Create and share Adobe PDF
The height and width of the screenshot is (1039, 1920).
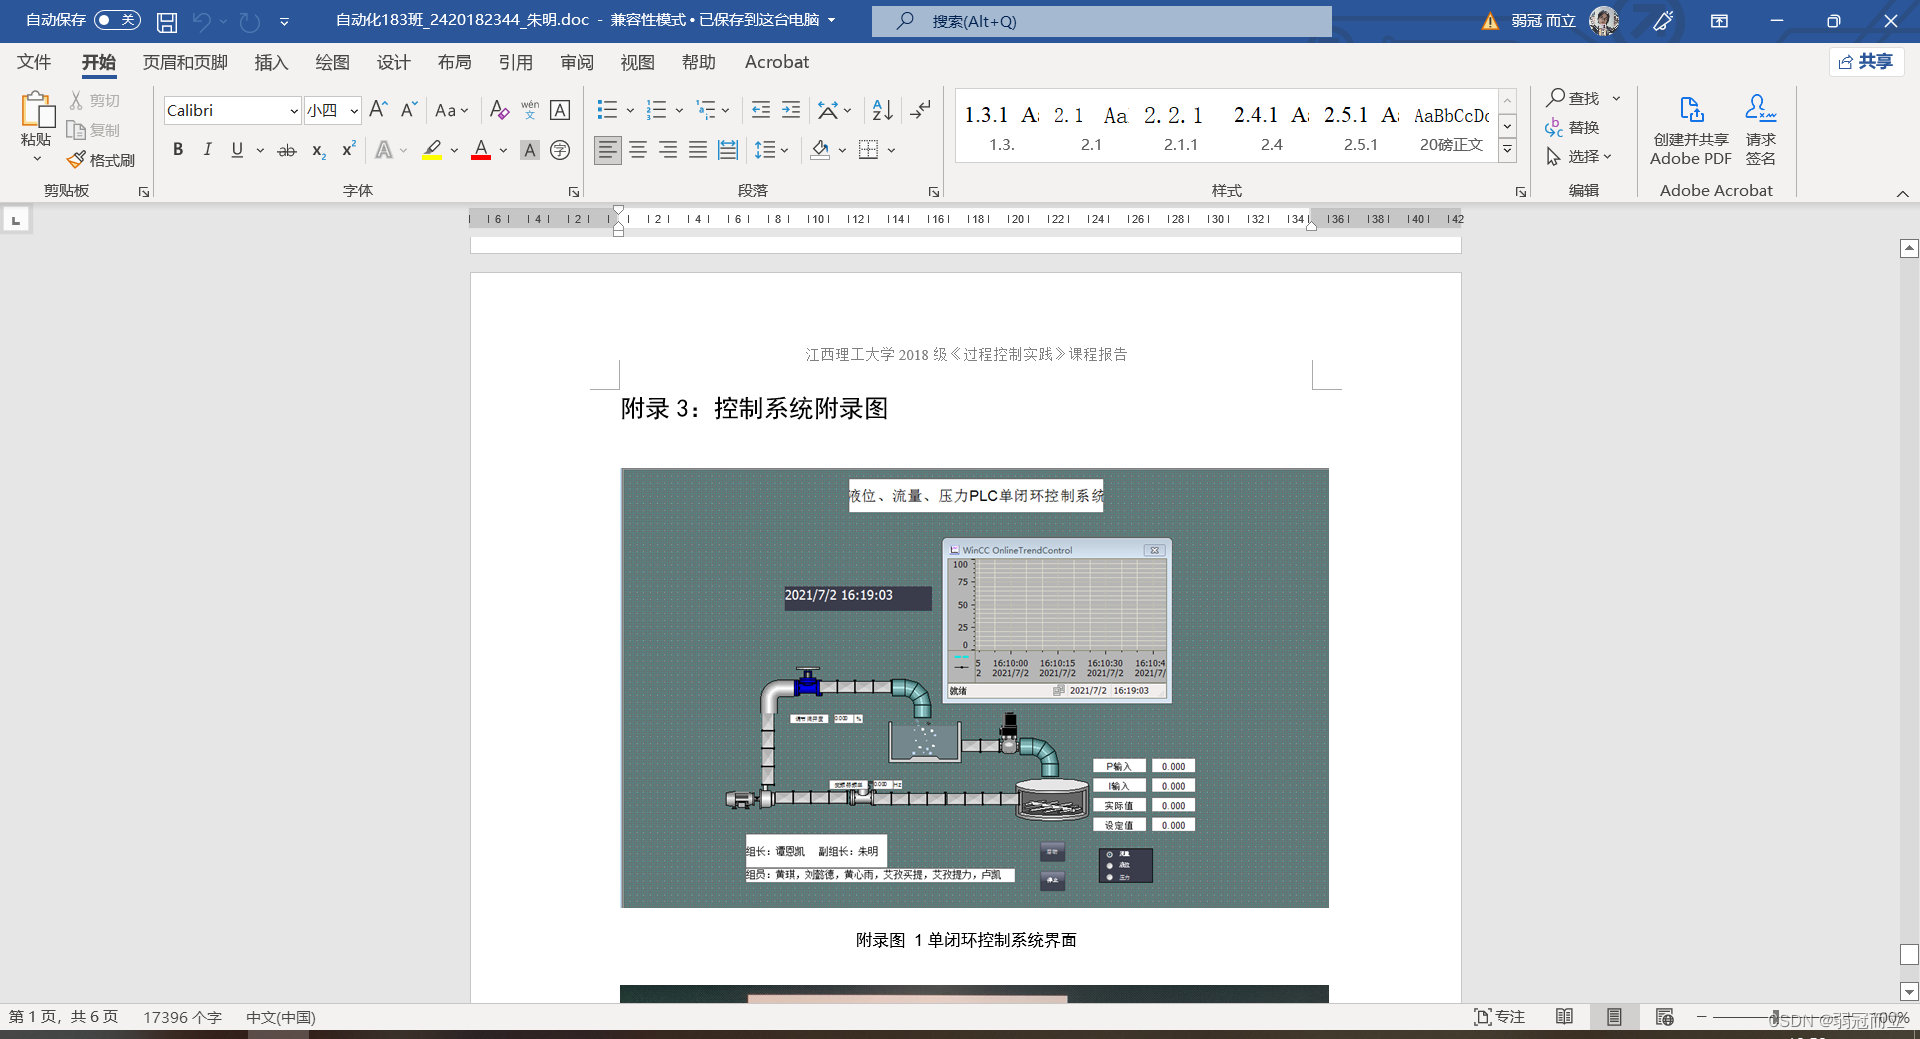pyautogui.click(x=1690, y=130)
